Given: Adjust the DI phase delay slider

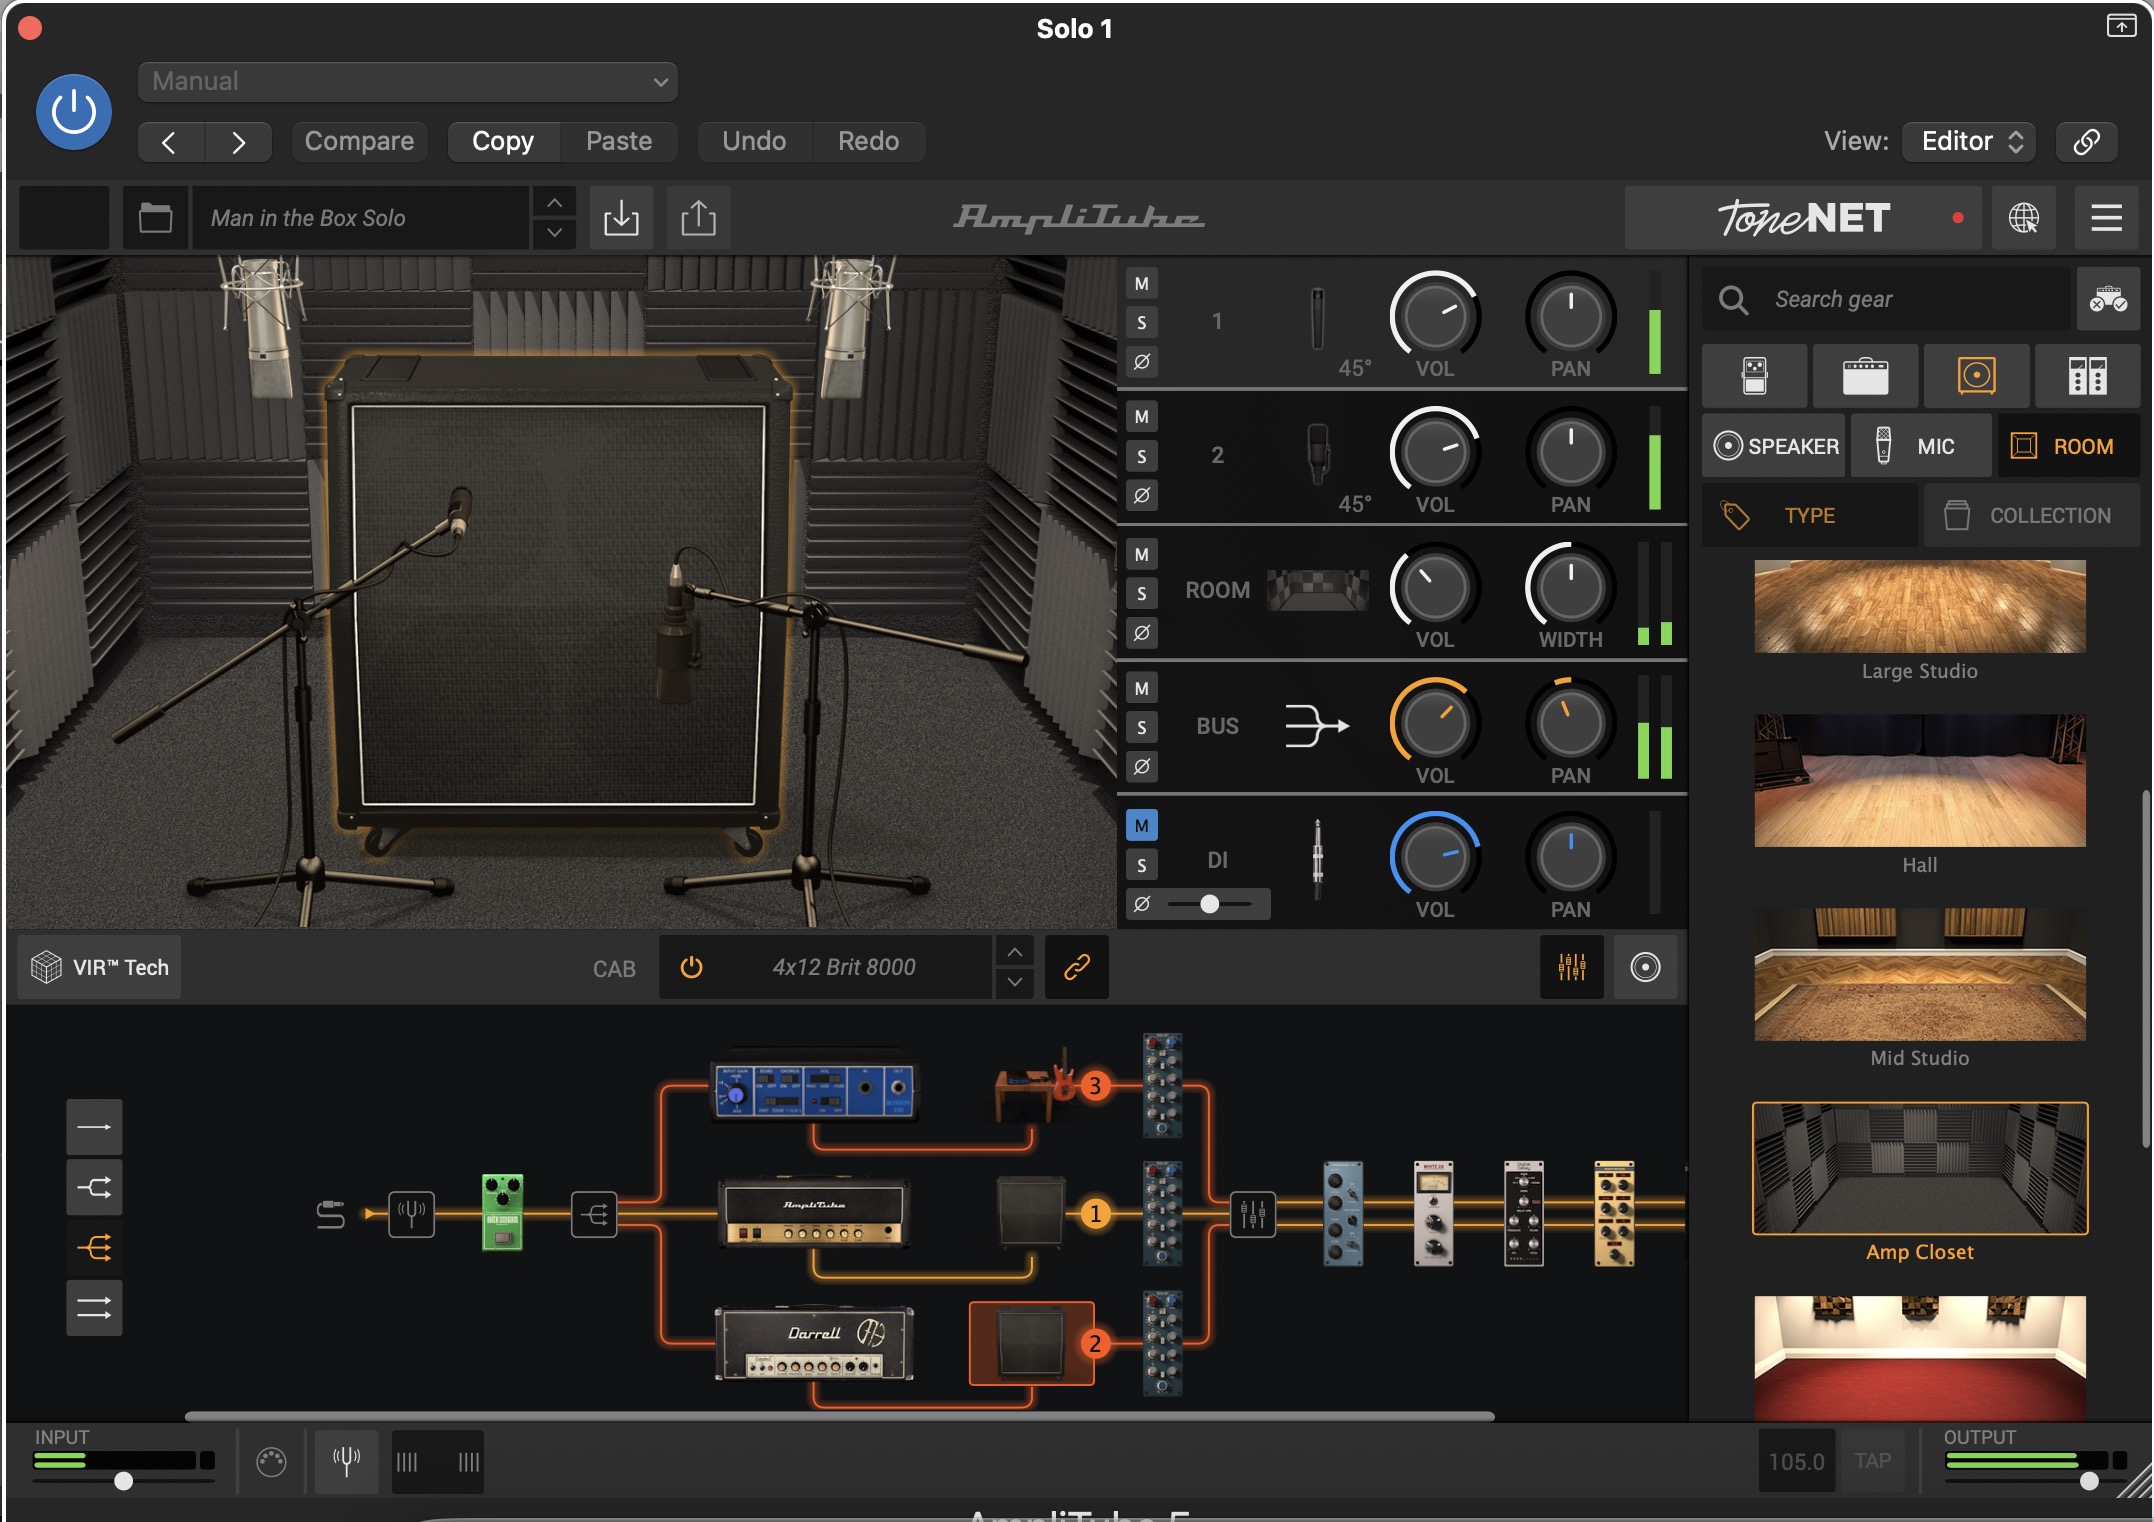Looking at the screenshot, I should 1210,904.
